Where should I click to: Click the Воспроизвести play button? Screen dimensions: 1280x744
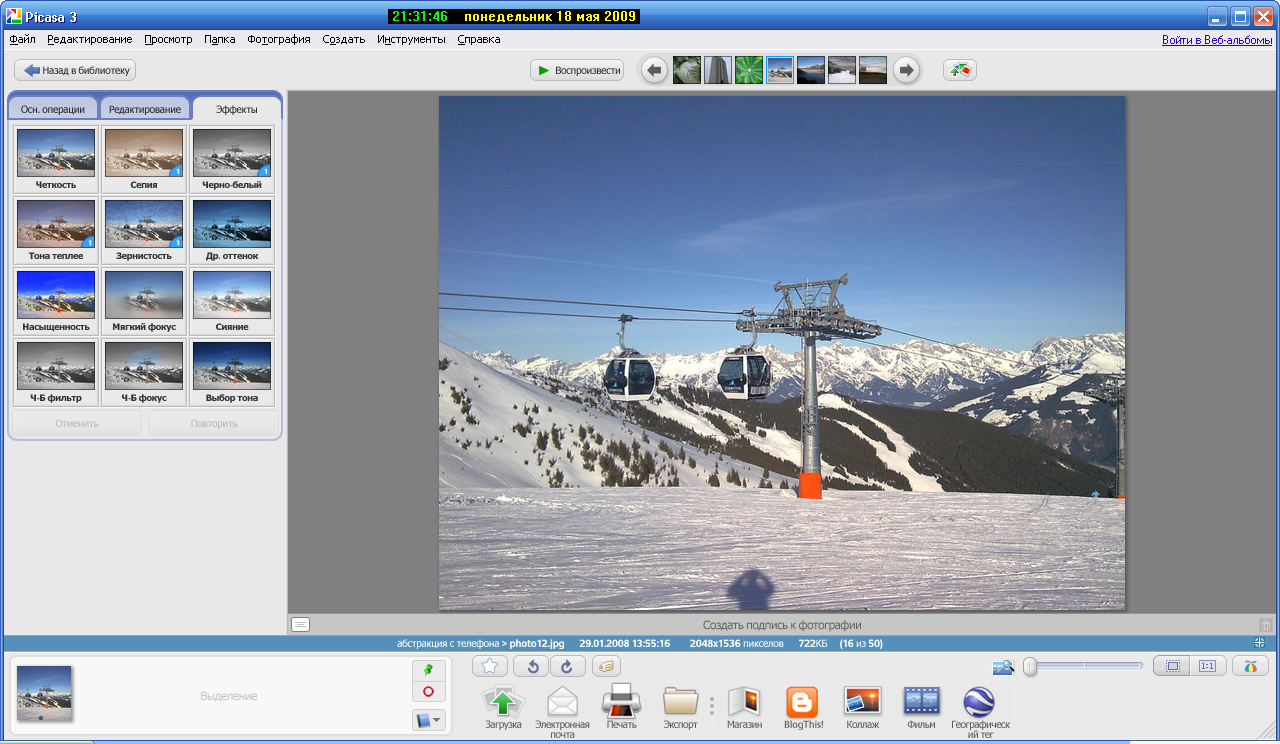coord(577,70)
